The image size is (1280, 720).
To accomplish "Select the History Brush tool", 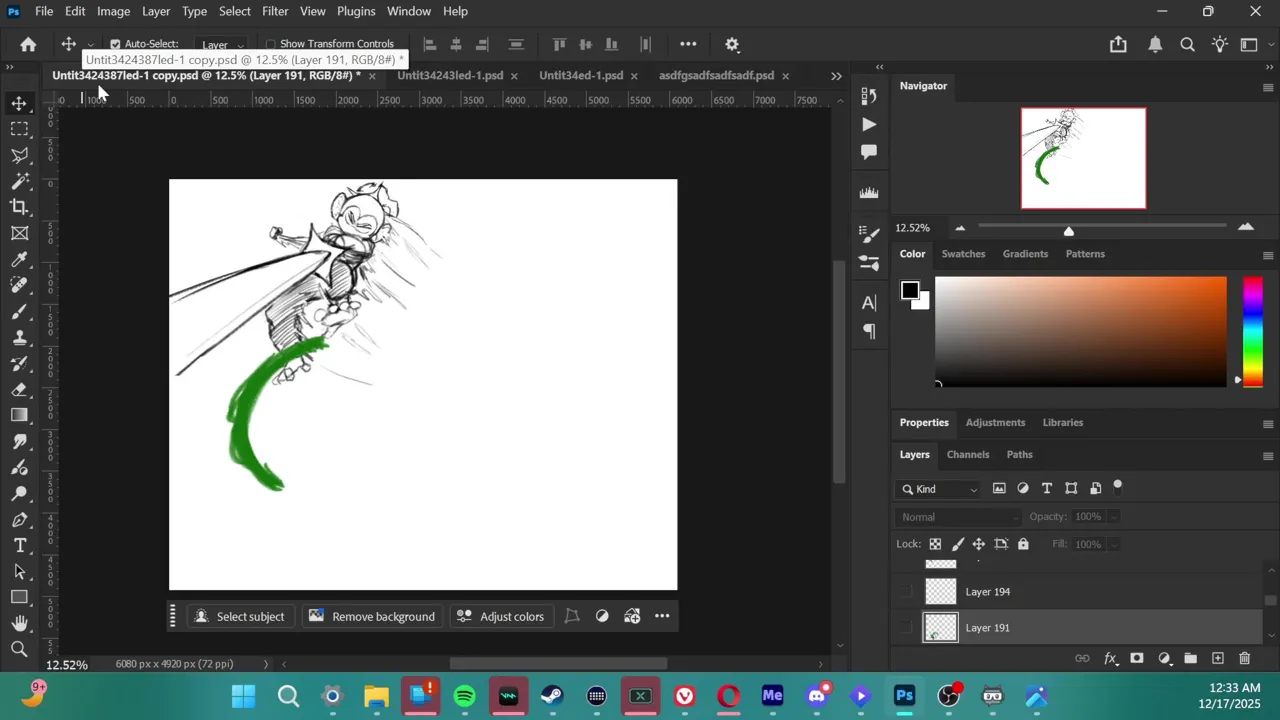I will pyautogui.click(x=19, y=363).
